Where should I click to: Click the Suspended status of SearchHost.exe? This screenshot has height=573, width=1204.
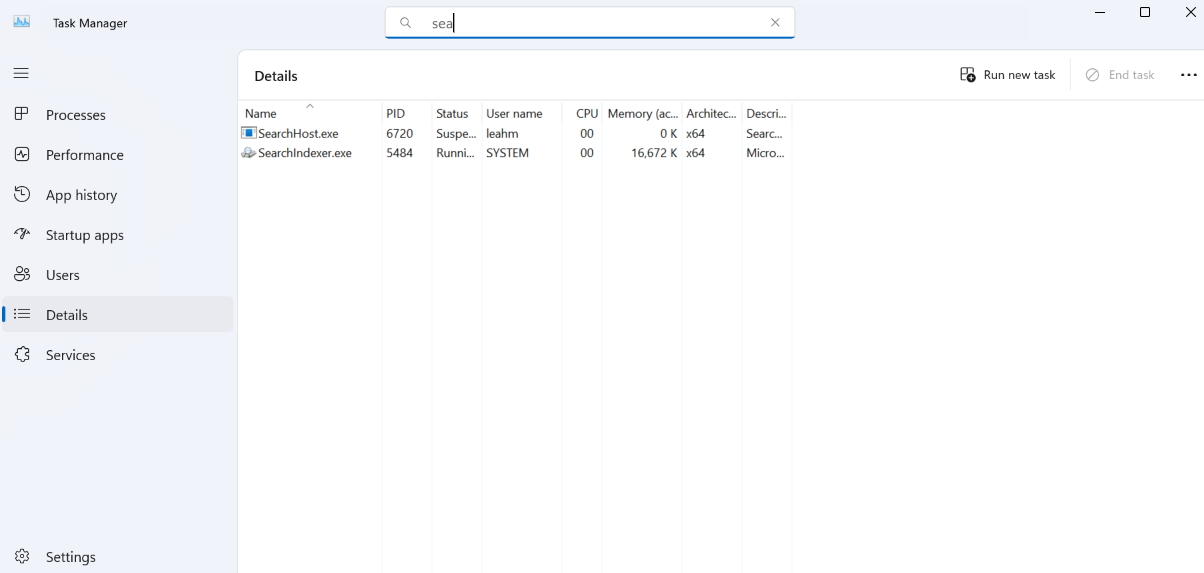[456, 133]
